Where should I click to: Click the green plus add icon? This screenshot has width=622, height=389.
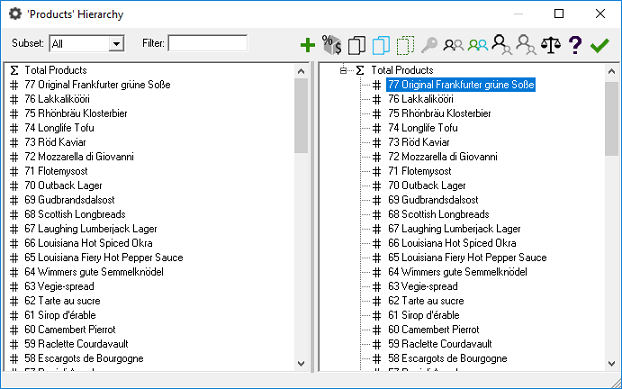click(x=307, y=45)
